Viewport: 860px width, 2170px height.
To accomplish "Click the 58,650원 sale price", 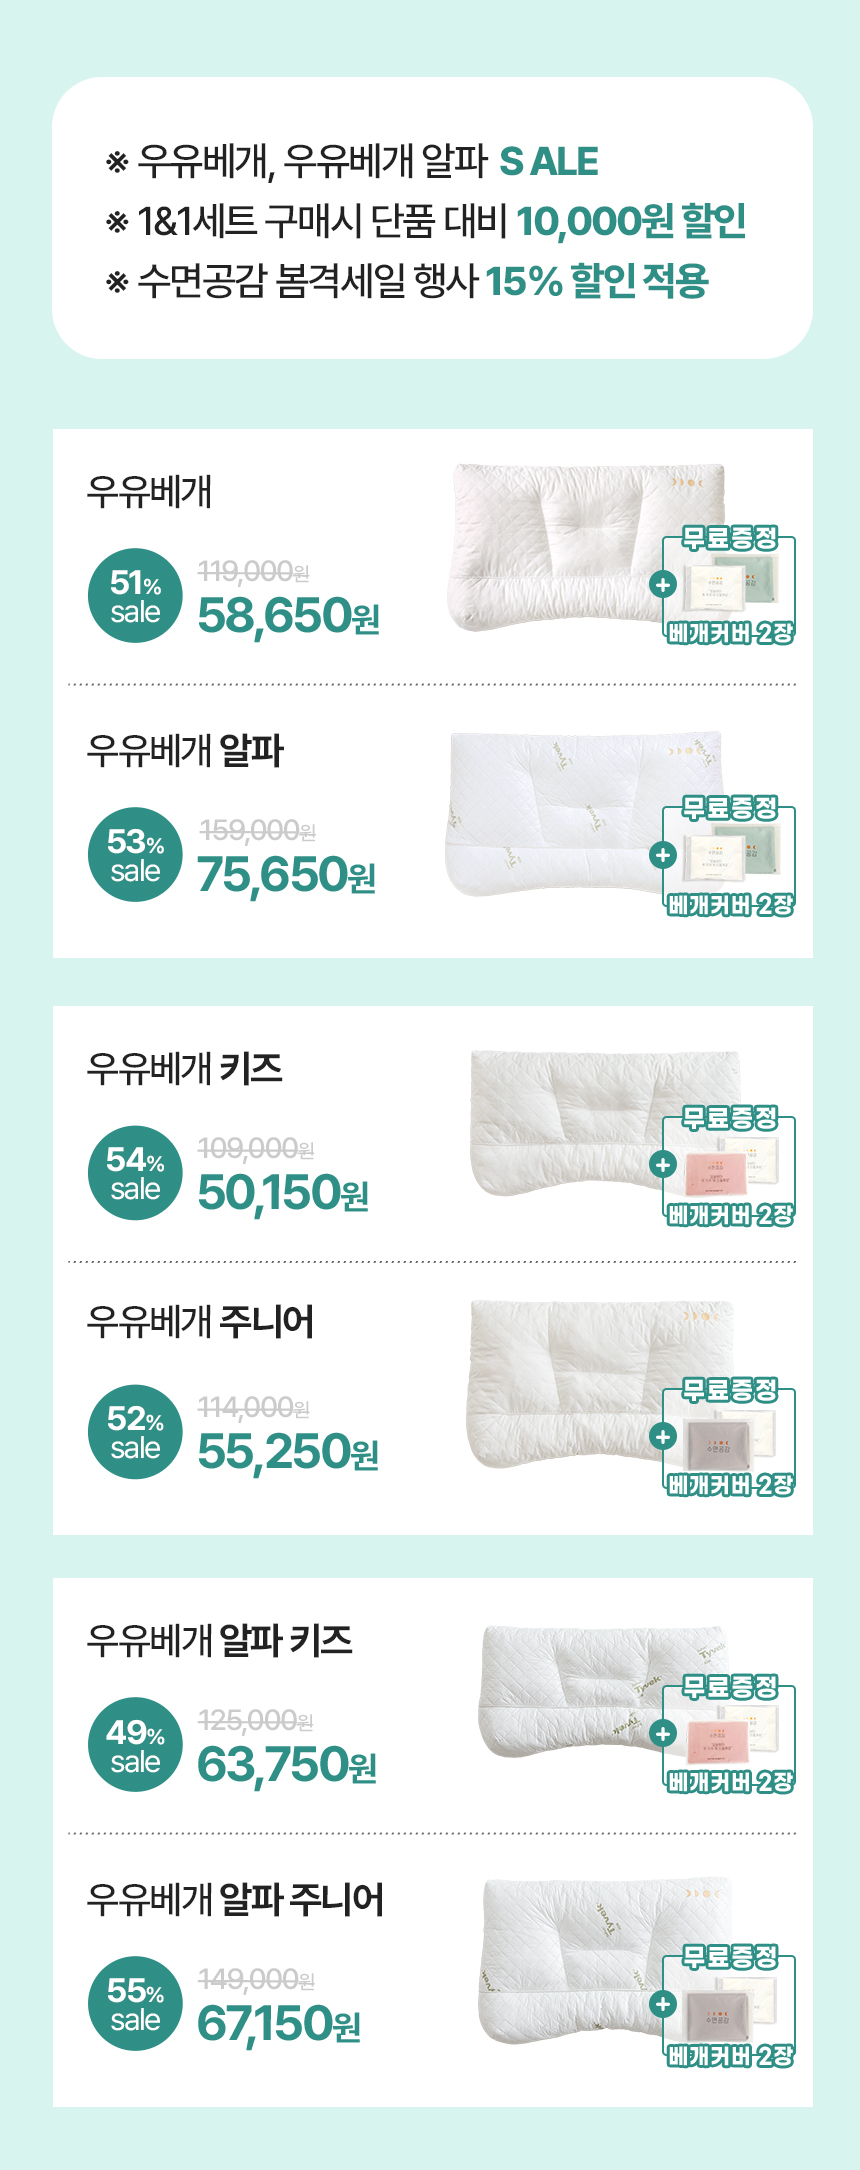I will coord(288,616).
